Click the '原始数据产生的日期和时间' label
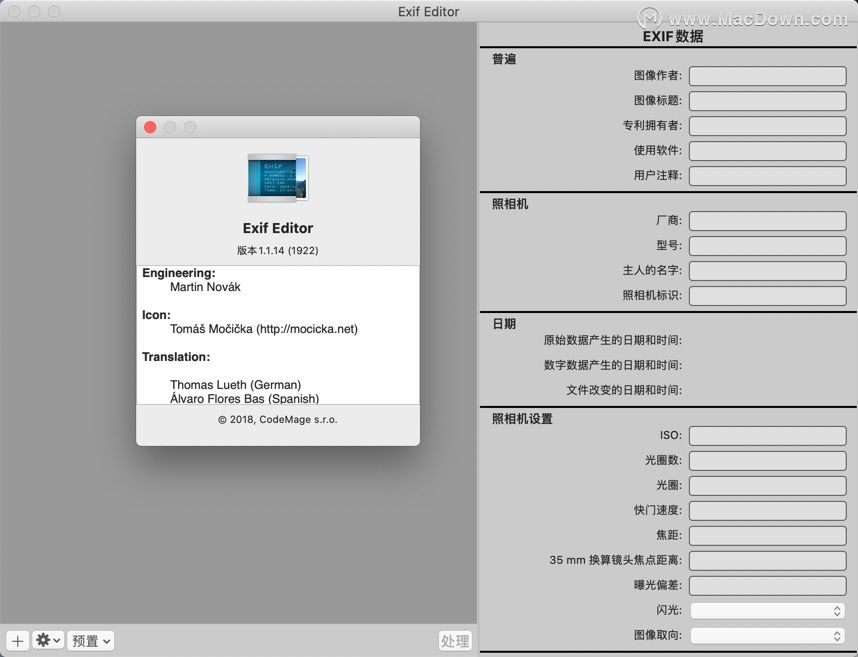The height and width of the screenshot is (657, 858). coord(613,340)
